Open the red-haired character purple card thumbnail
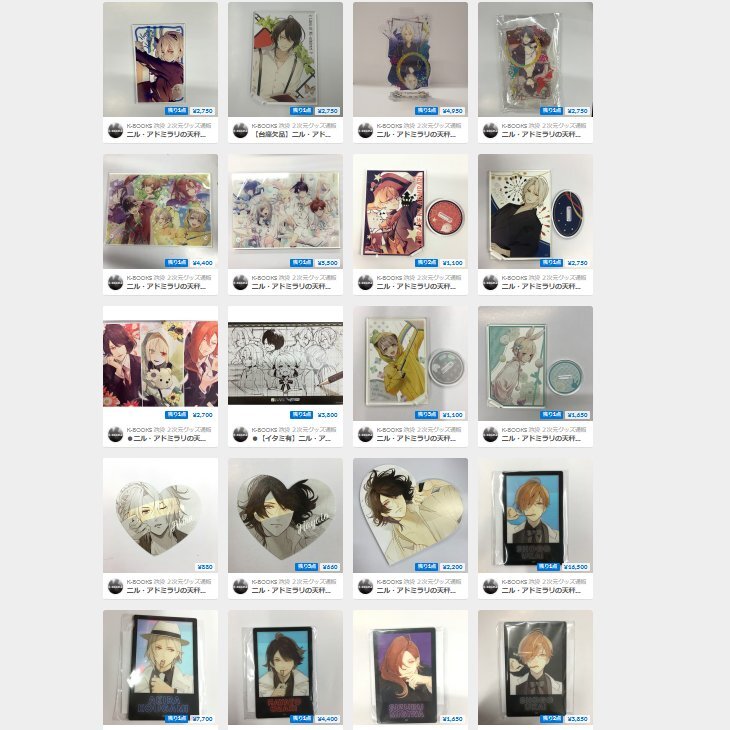 click(x=410, y=668)
